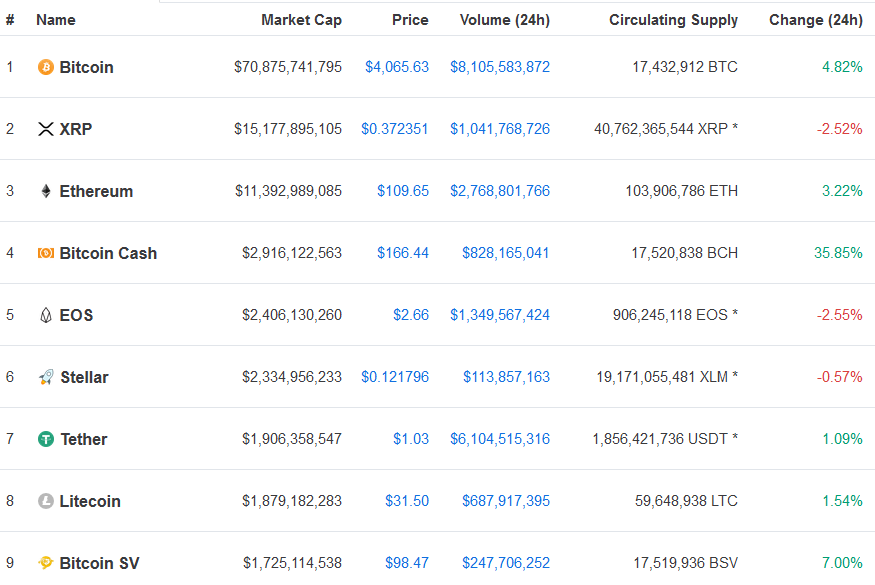Select supply 103,906,786 ETH
This screenshot has width=875, height=585.
pyautogui.click(x=681, y=191)
